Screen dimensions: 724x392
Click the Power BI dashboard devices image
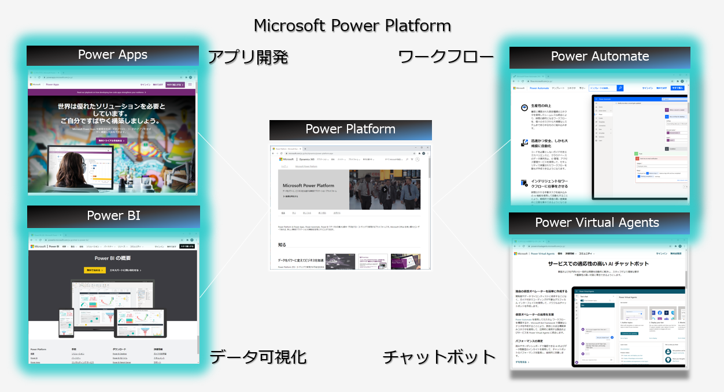(112, 308)
